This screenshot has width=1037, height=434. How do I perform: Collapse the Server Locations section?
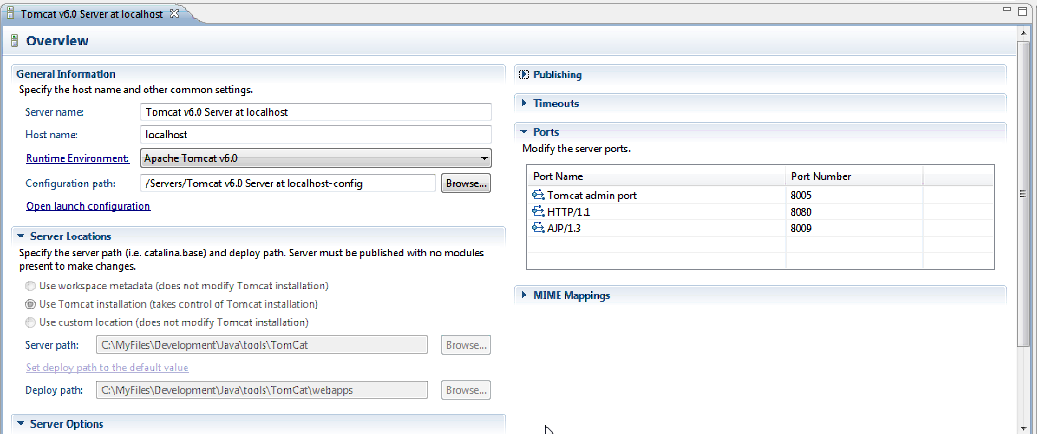tap(21, 236)
